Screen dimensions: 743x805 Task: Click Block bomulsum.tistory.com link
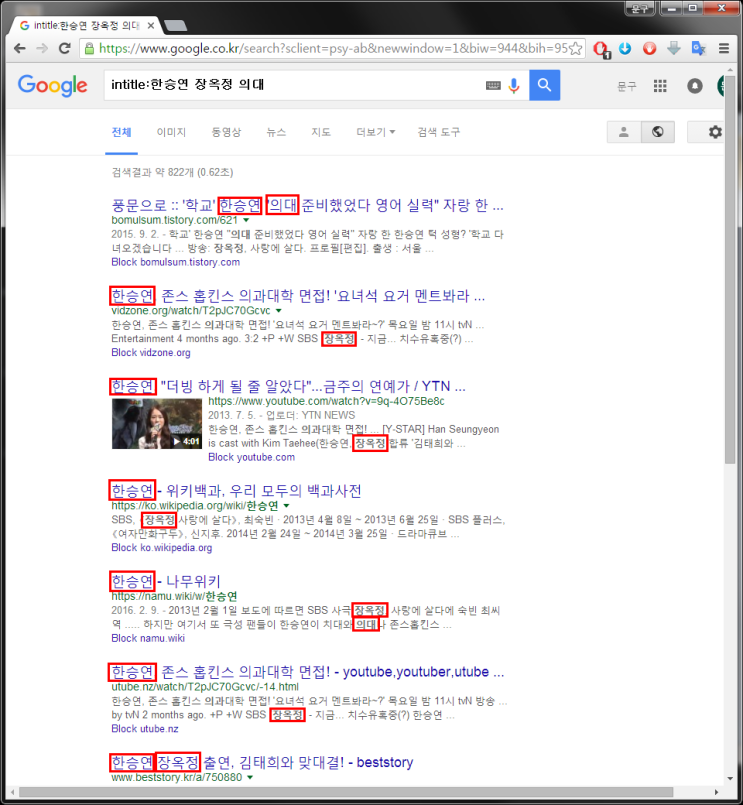[x=176, y=262]
